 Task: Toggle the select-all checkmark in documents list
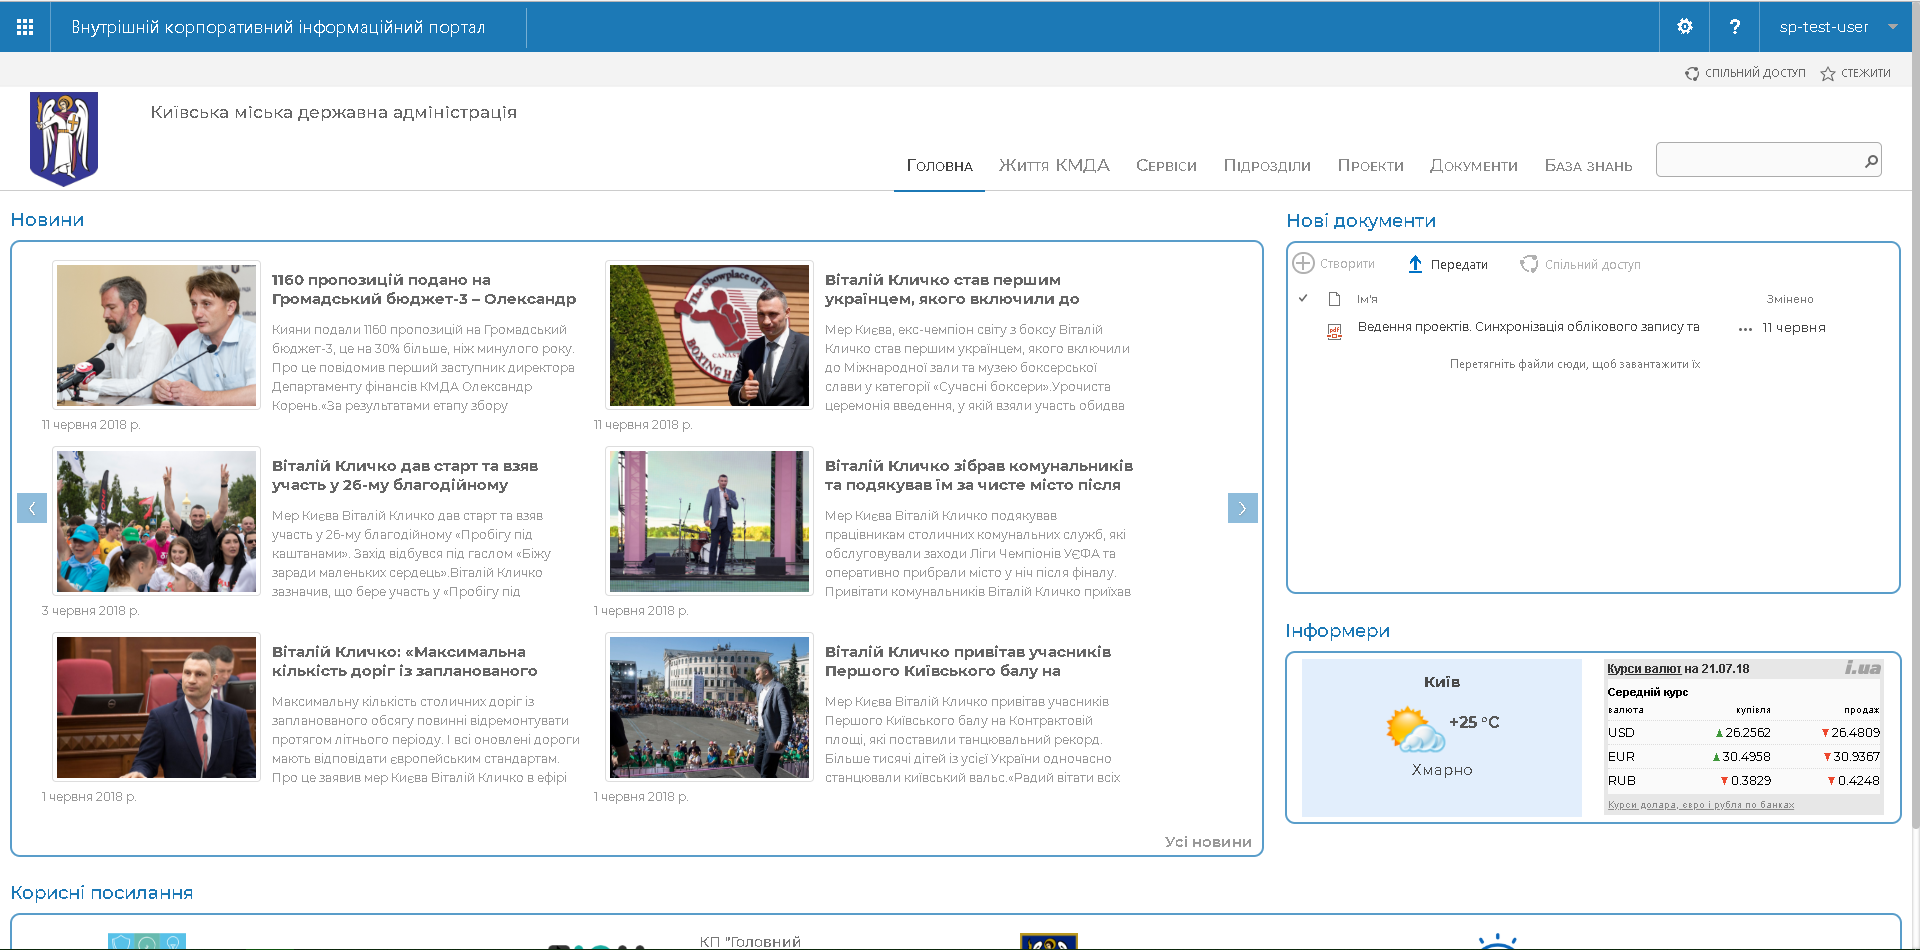pyautogui.click(x=1303, y=298)
